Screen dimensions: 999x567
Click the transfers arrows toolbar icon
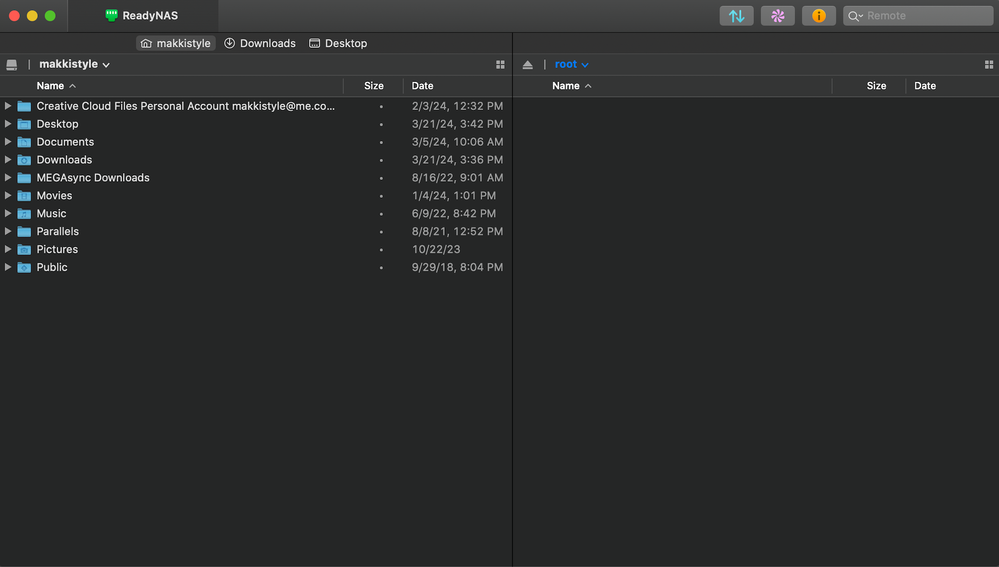[x=737, y=16]
